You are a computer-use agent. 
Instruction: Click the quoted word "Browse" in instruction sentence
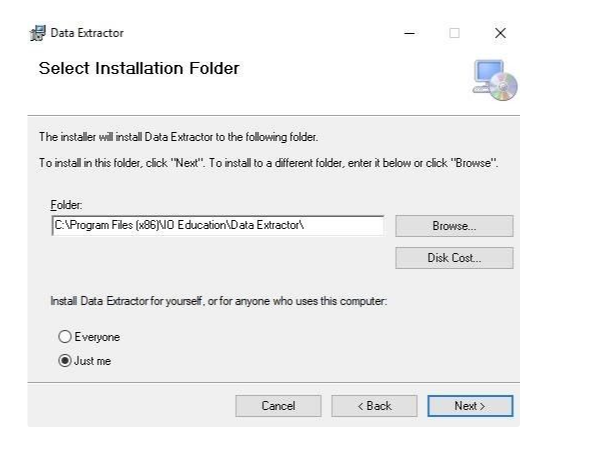tap(474, 163)
